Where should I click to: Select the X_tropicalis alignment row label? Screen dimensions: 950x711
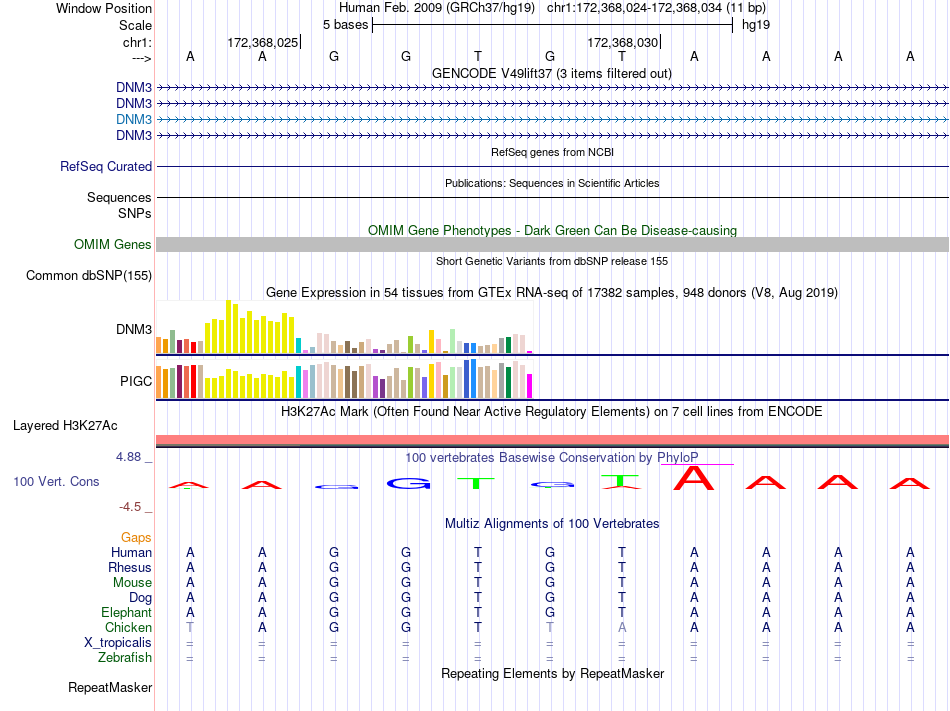tap(118, 643)
